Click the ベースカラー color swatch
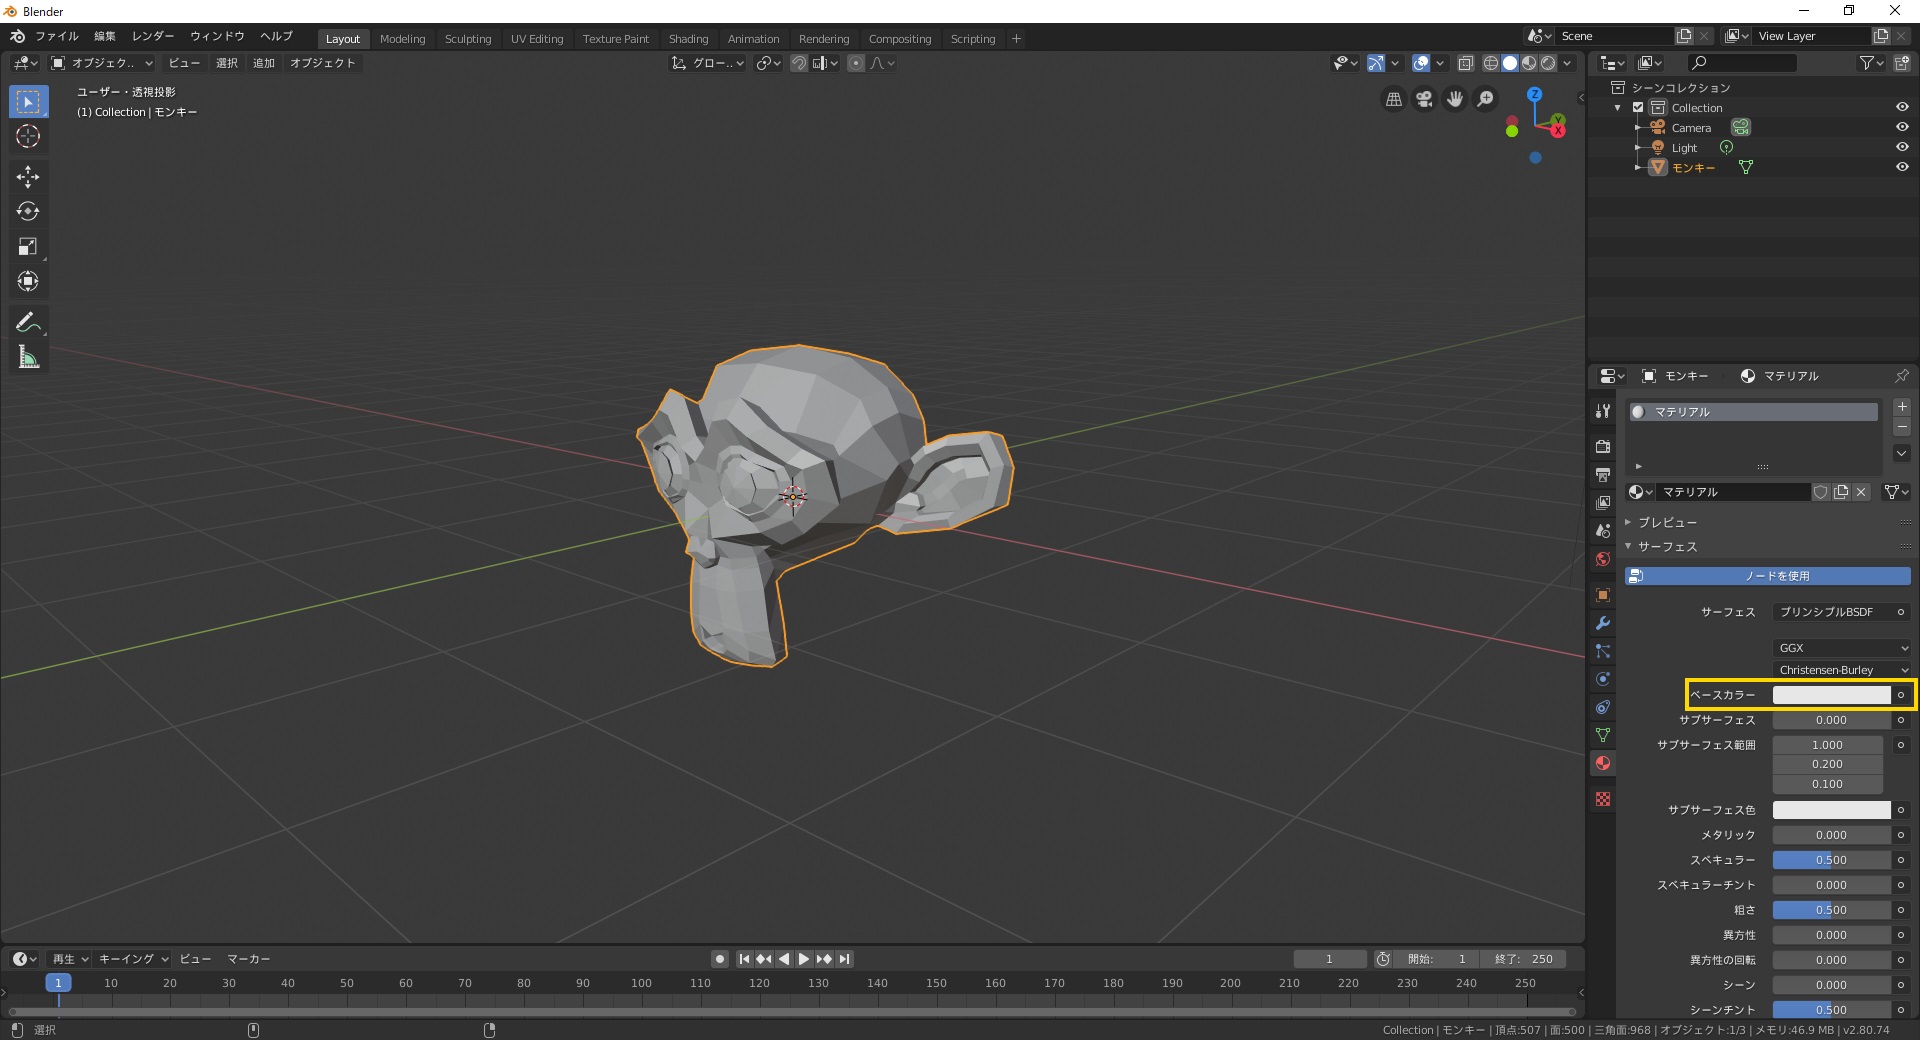Screen dimensions: 1920x1040 pyautogui.click(x=1832, y=695)
